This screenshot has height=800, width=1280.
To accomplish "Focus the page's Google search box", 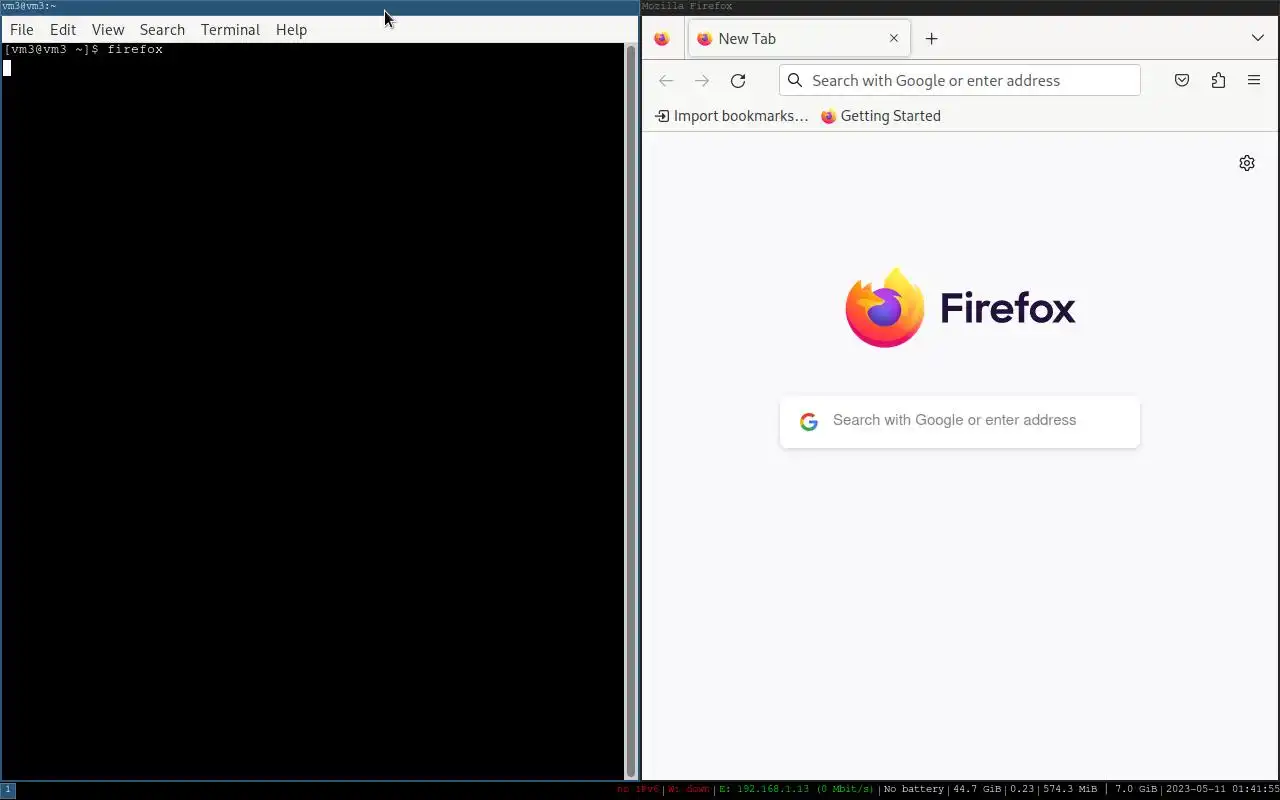I will [960, 421].
